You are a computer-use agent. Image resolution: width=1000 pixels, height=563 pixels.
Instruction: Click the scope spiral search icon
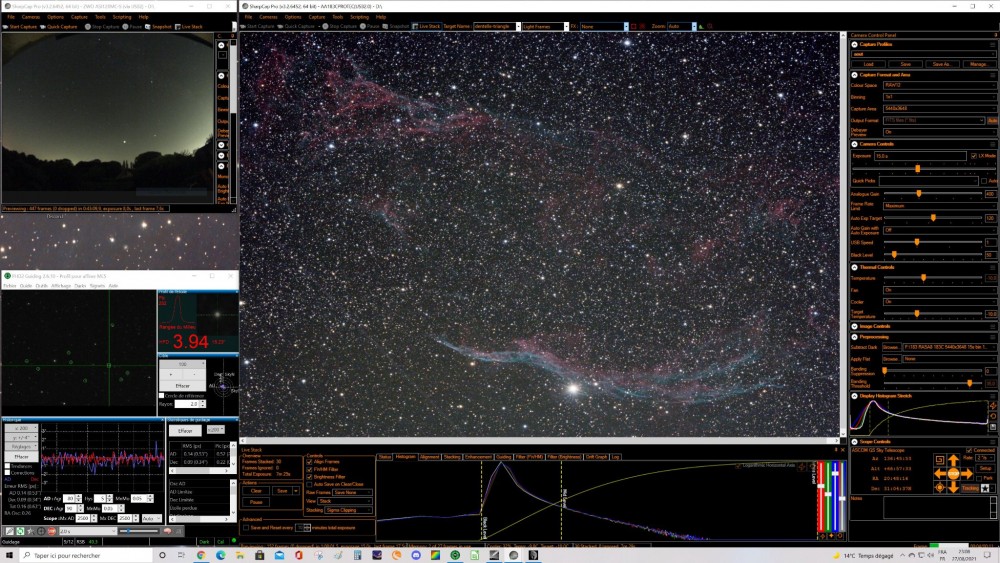(x=940, y=460)
